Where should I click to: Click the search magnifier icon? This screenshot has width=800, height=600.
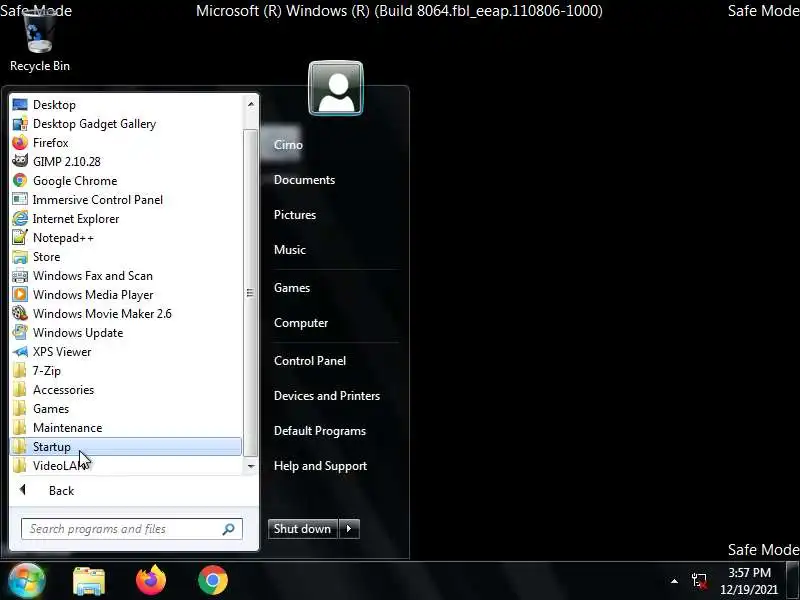coord(228,529)
